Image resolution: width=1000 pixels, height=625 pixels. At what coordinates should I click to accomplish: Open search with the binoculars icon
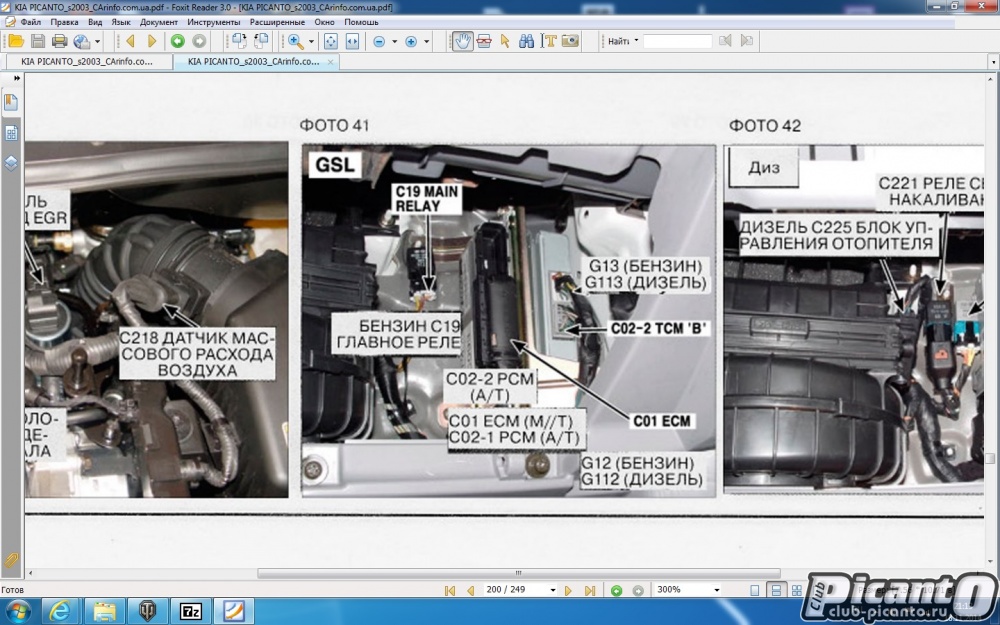point(527,41)
